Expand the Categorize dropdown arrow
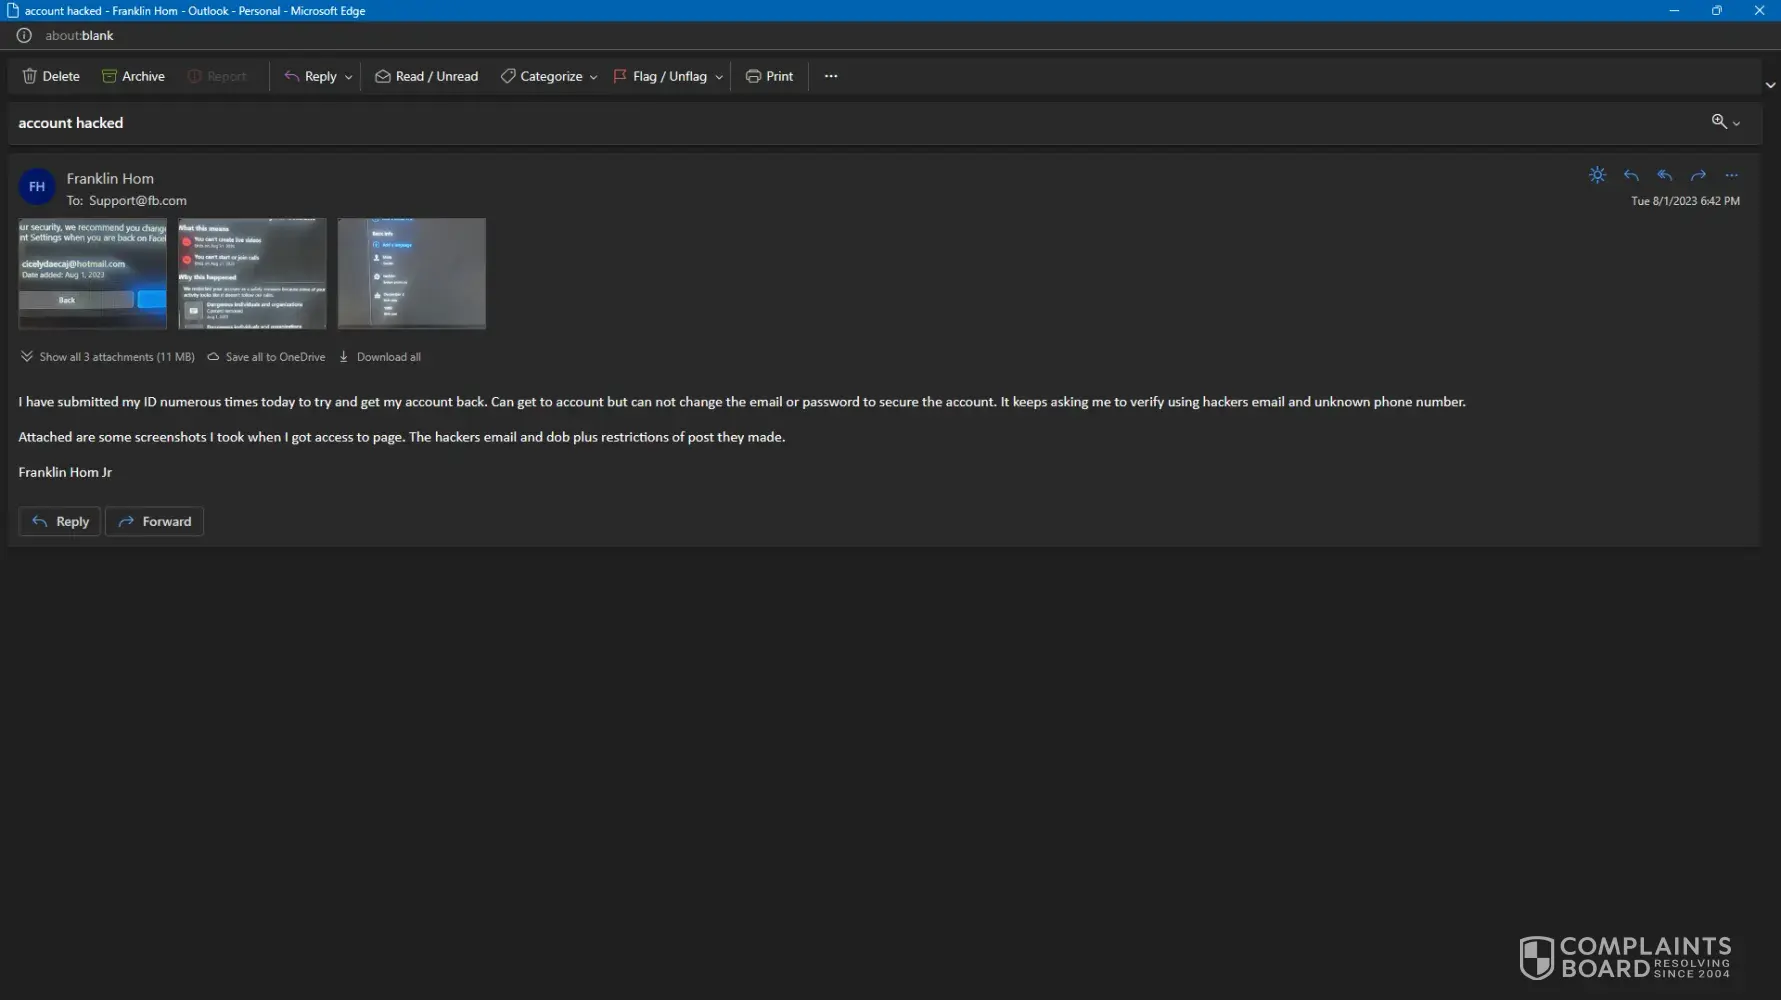 tap(593, 77)
